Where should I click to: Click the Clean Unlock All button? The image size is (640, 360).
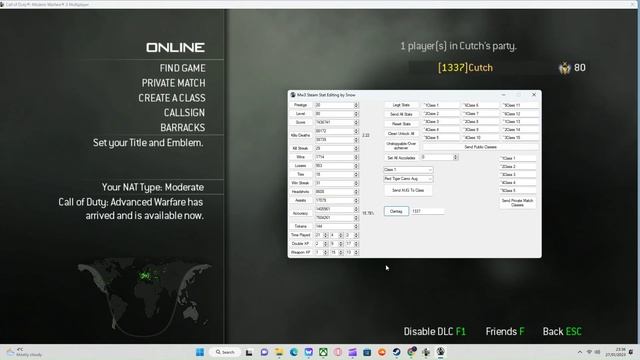click(x=401, y=133)
